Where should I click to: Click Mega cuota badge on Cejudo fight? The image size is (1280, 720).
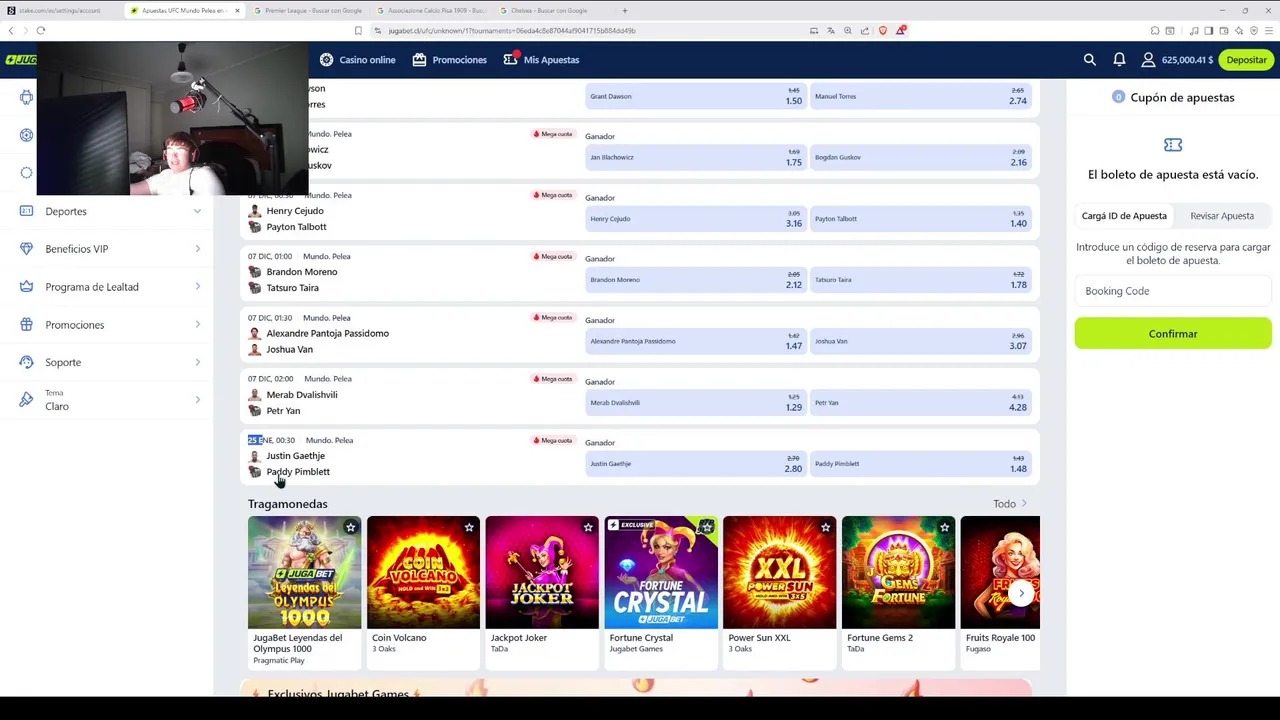click(x=553, y=195)
